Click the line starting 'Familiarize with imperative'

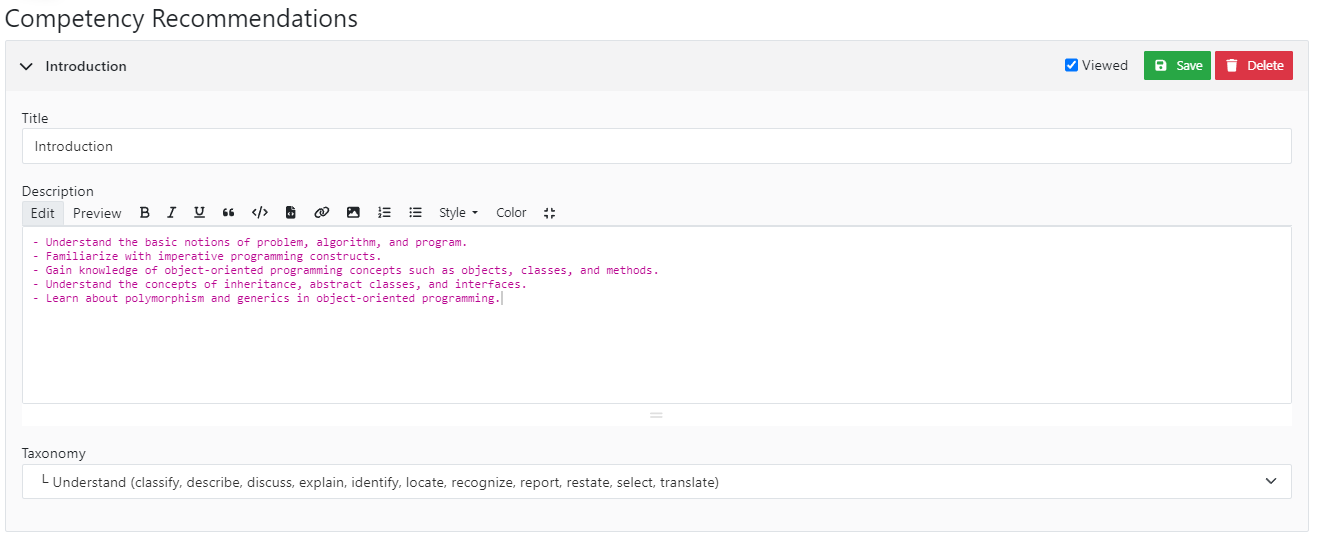pos(207,256)
